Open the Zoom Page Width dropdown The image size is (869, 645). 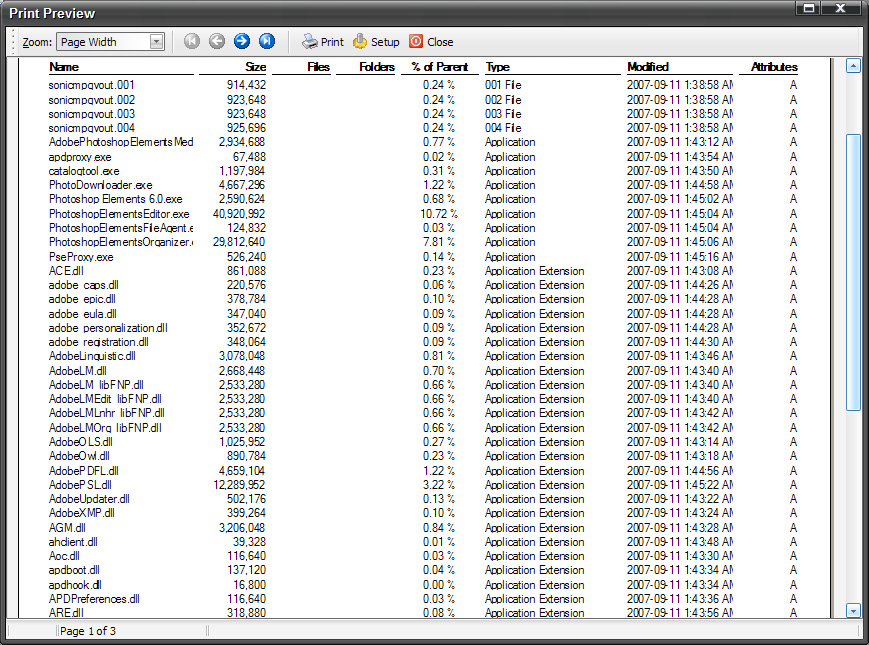coord(156,42)
